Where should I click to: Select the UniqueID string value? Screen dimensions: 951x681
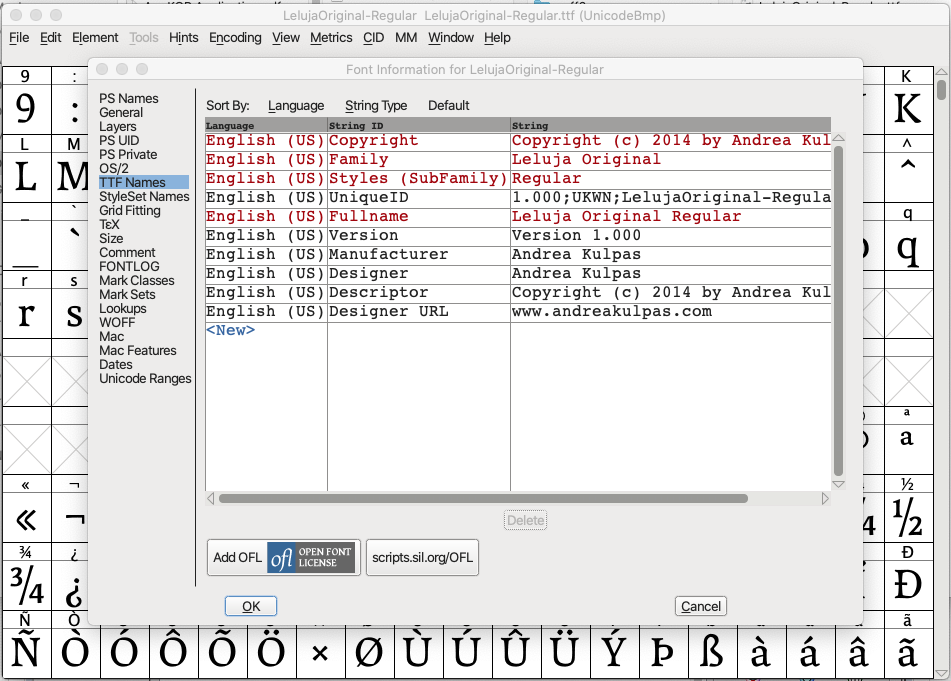pos(671,198)
